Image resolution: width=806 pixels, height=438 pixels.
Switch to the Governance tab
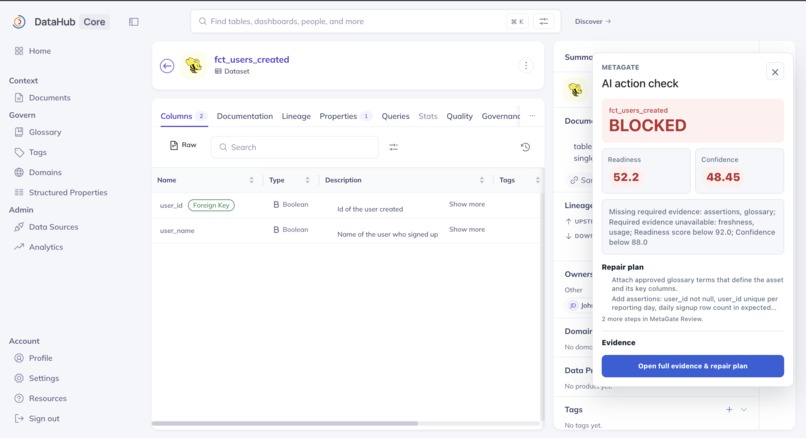pyautogui.click(x=501, y=116)
